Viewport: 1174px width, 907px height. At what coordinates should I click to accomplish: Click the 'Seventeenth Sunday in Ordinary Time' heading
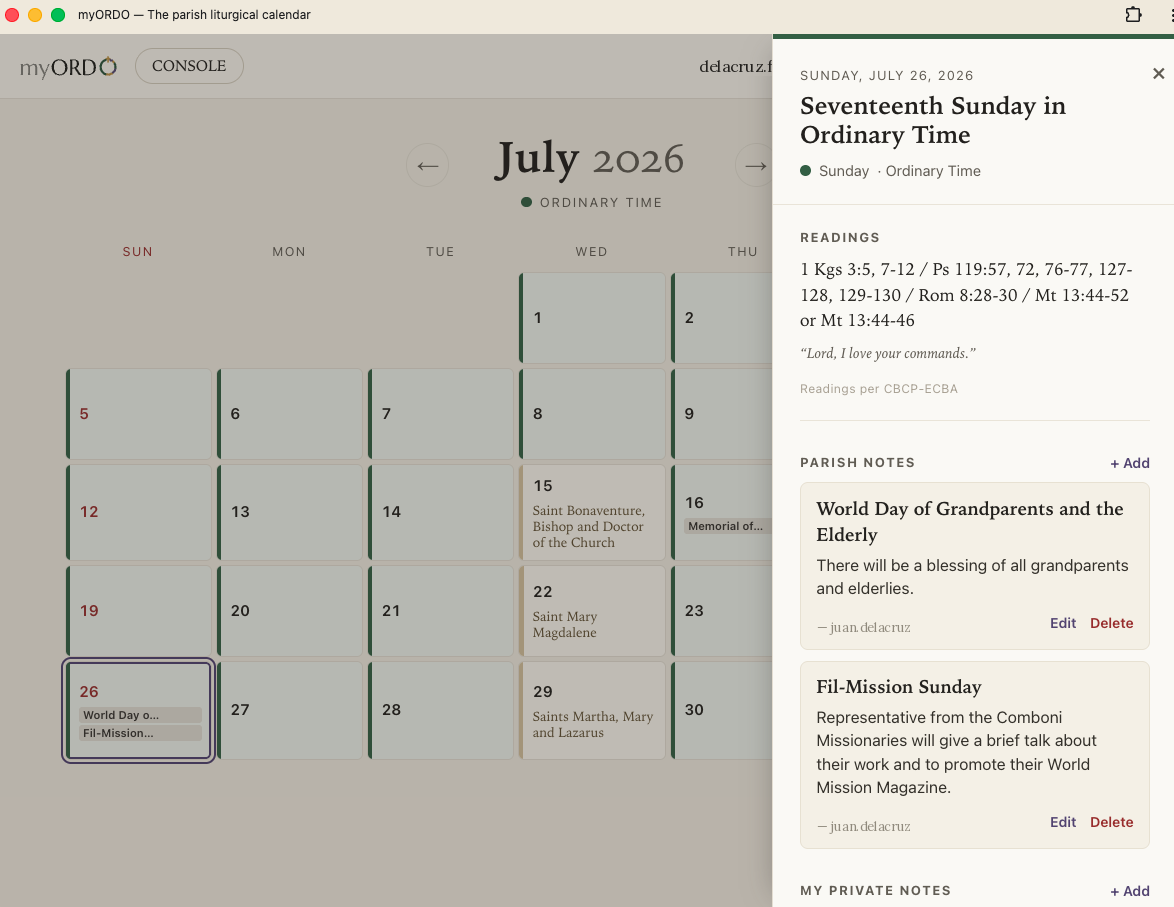933,120
